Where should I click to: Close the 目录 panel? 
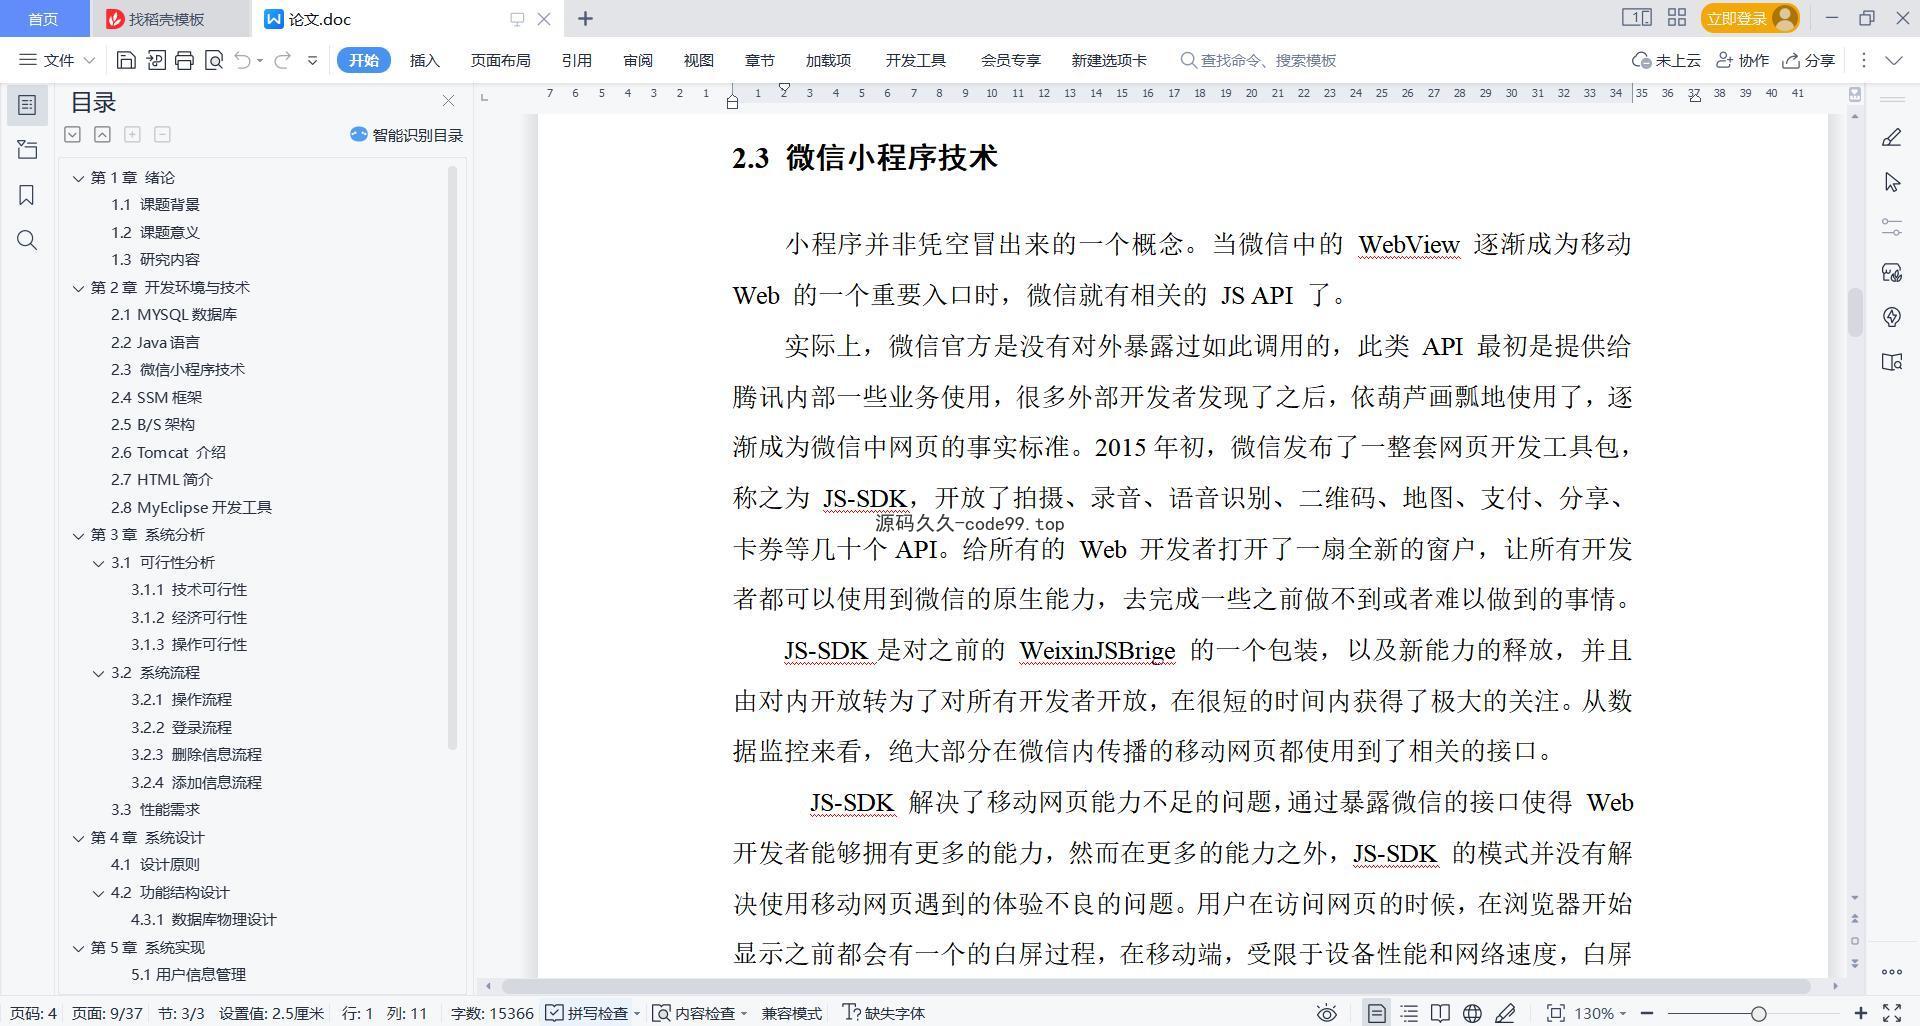448,101
